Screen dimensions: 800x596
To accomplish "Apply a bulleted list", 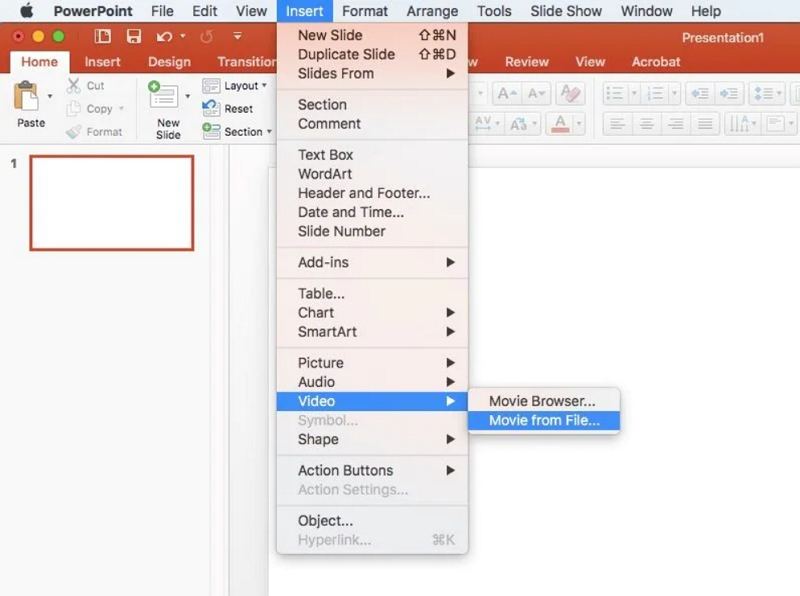I will [x=616, y=92].
